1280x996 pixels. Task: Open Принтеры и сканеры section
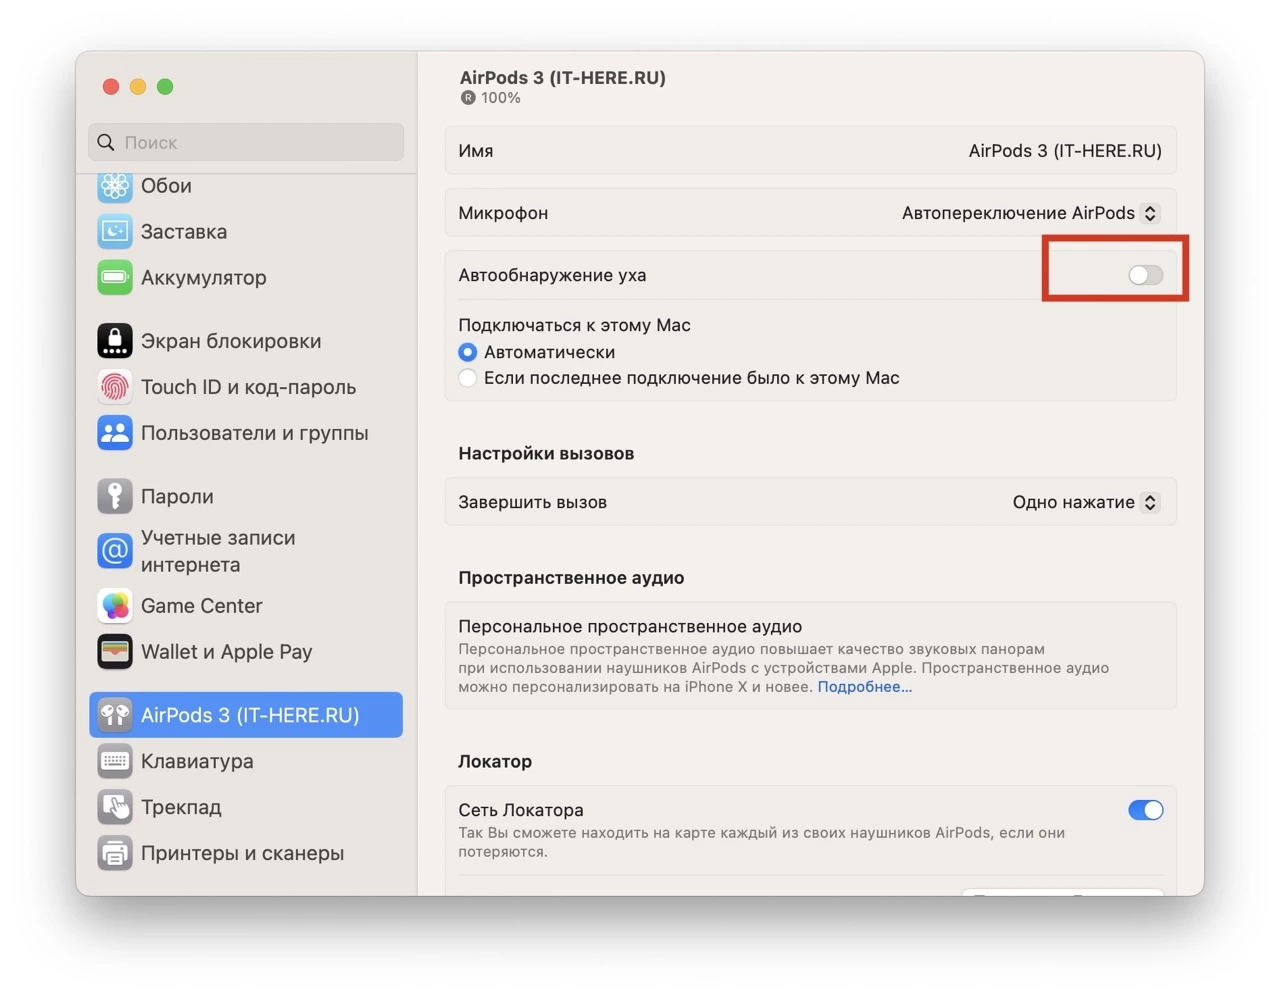pos(242,853)
